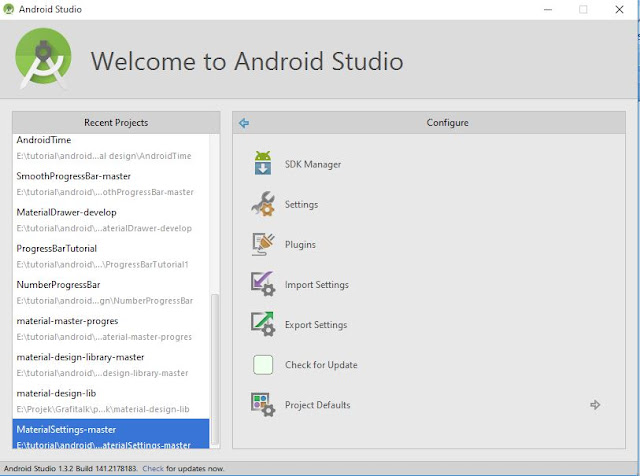
Task: Click the Check link in status bar
Action: tap(153, 468)
